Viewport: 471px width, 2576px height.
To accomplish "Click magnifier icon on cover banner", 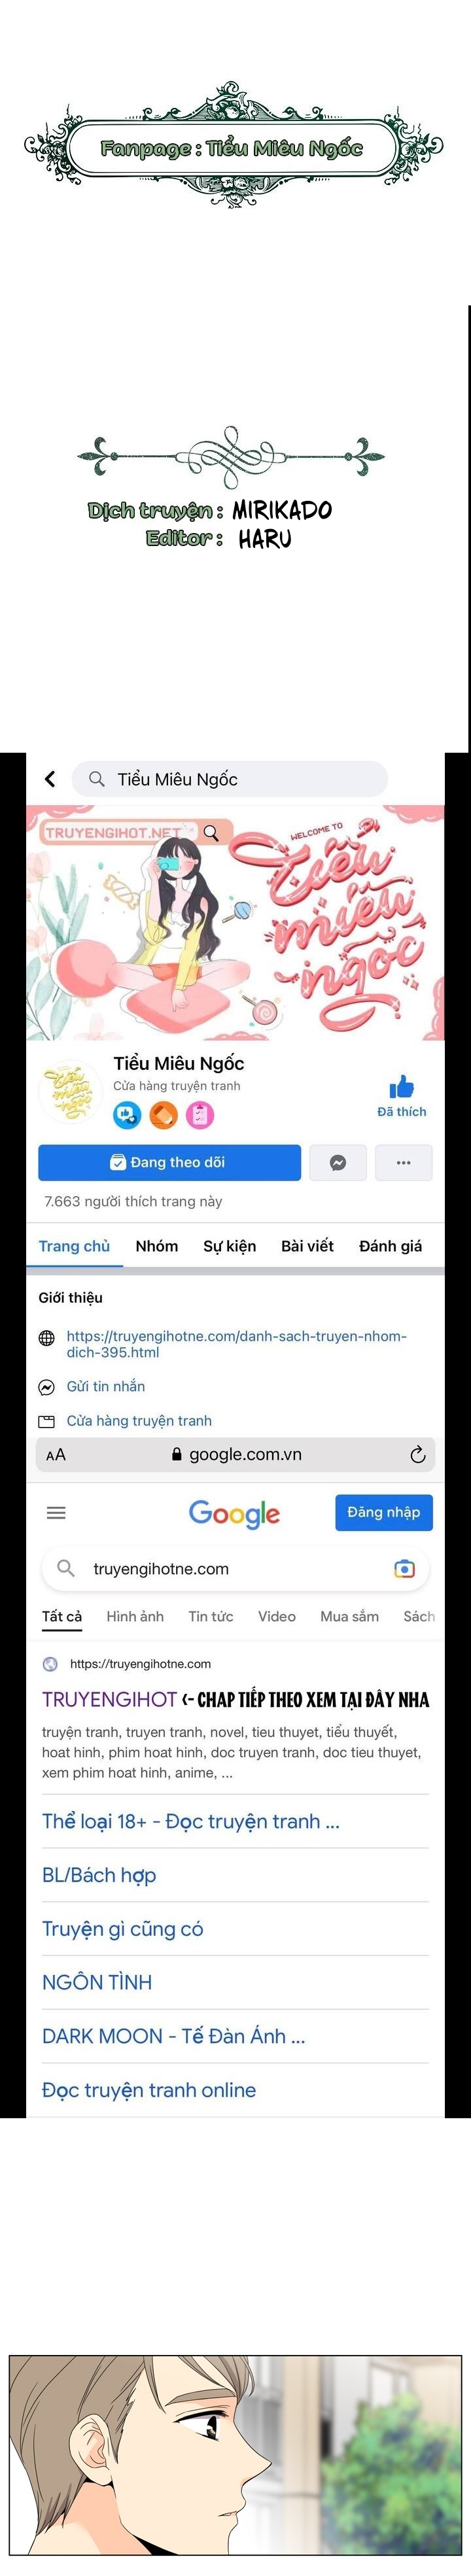I will [211, 832].
